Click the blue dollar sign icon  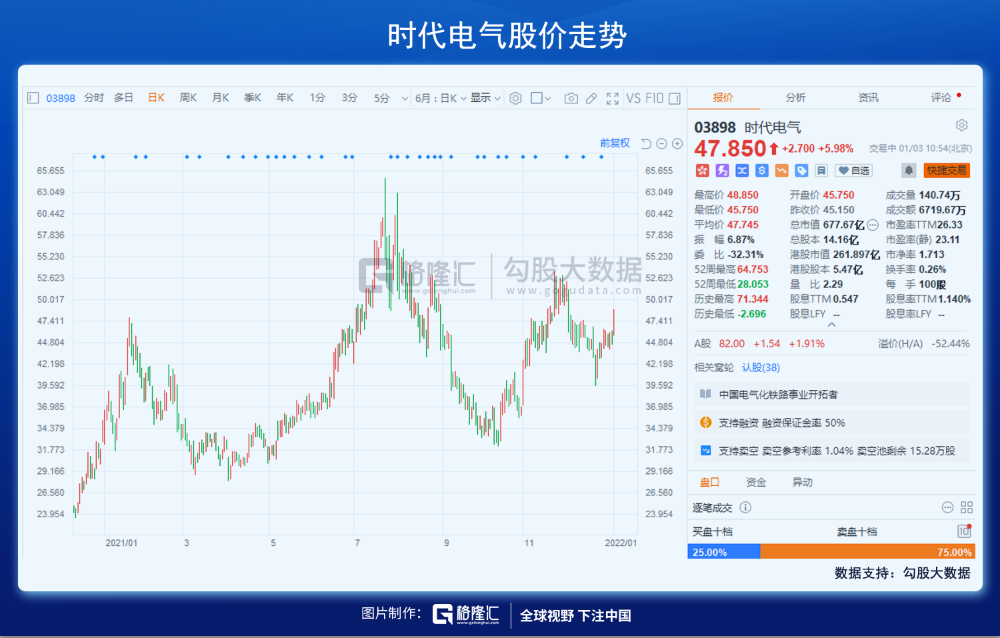tap(761, 170)
